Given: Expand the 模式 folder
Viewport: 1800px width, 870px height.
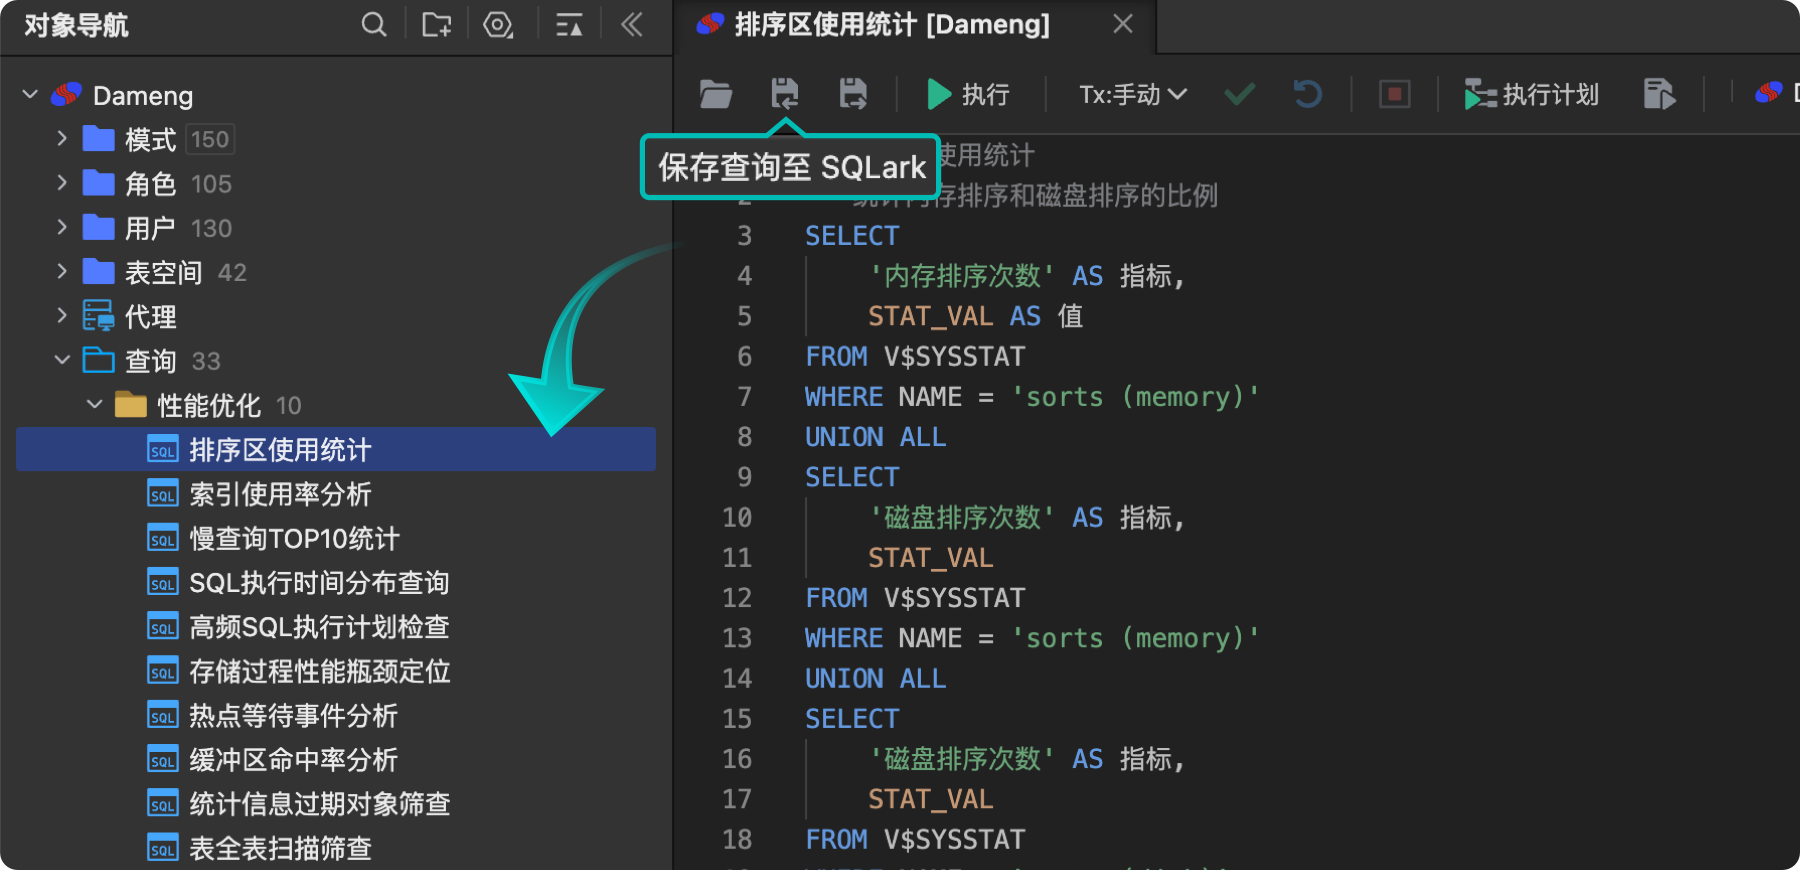Looking at the screenshot, I should tap(62, 139).
